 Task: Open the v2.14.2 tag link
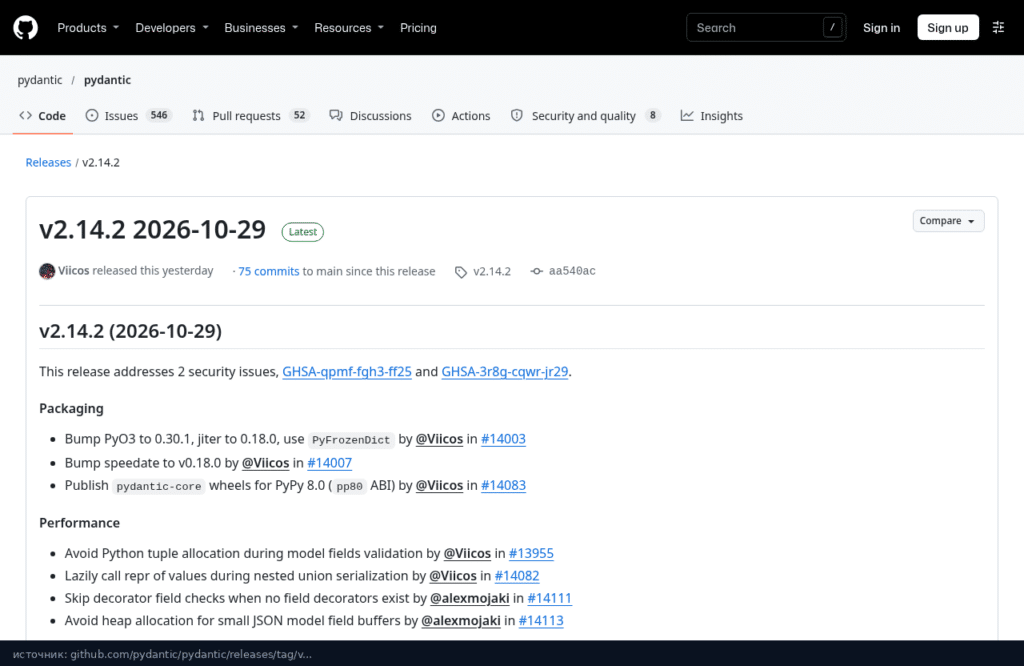(492, 271)
